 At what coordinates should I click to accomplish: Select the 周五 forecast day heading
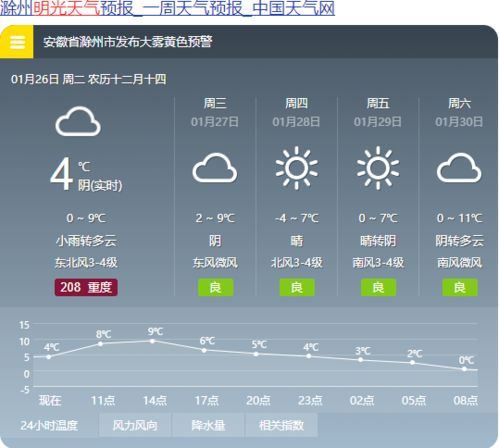pos(378,103)
